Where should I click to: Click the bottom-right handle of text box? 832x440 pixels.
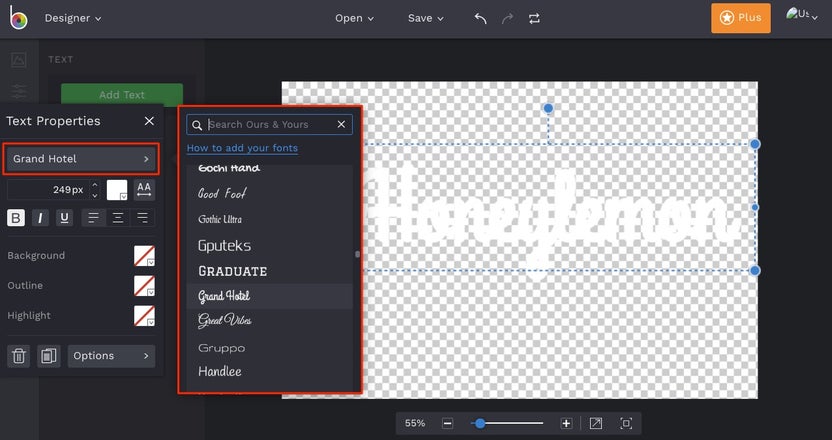(x=755, y=271)
